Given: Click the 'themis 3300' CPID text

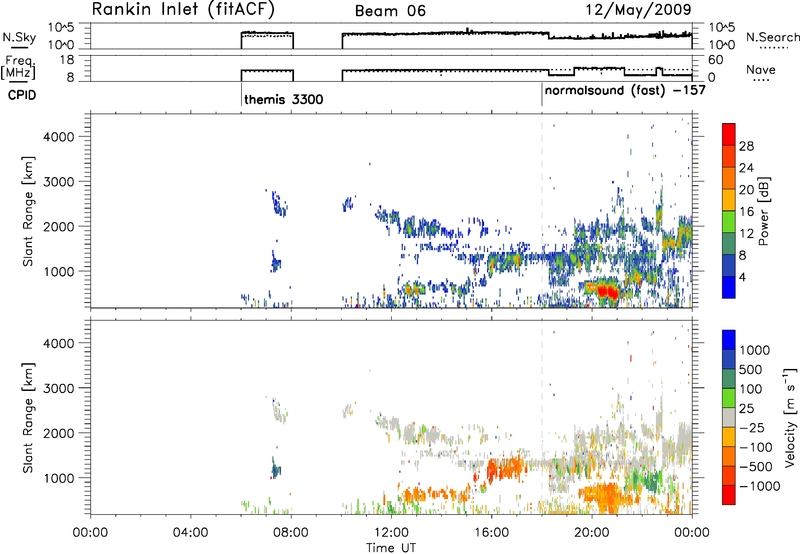Looking at the screenshot, I should 284,99.
